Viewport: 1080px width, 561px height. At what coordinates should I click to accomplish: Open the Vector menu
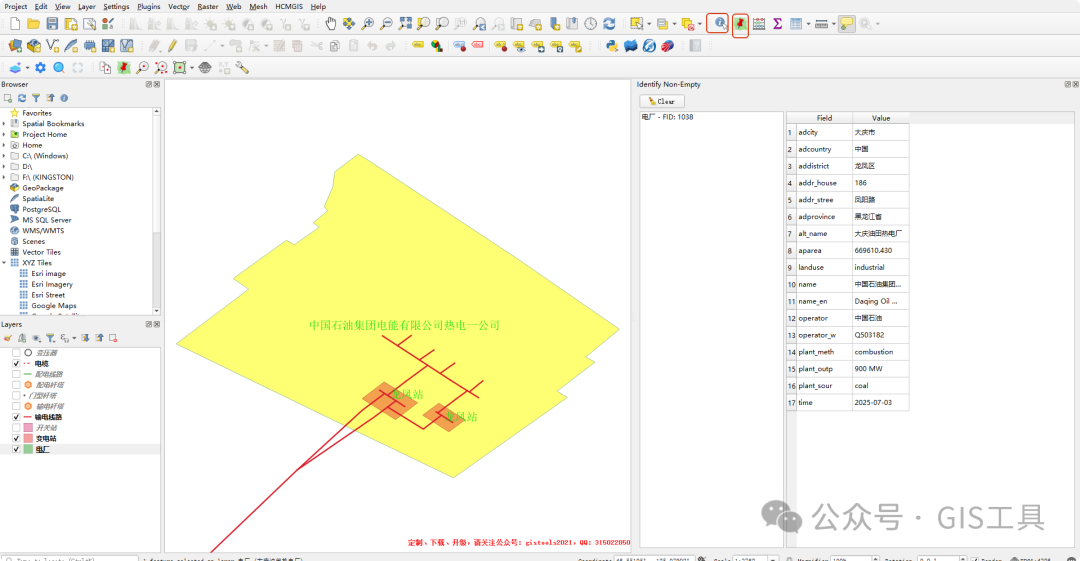(179, 6)
